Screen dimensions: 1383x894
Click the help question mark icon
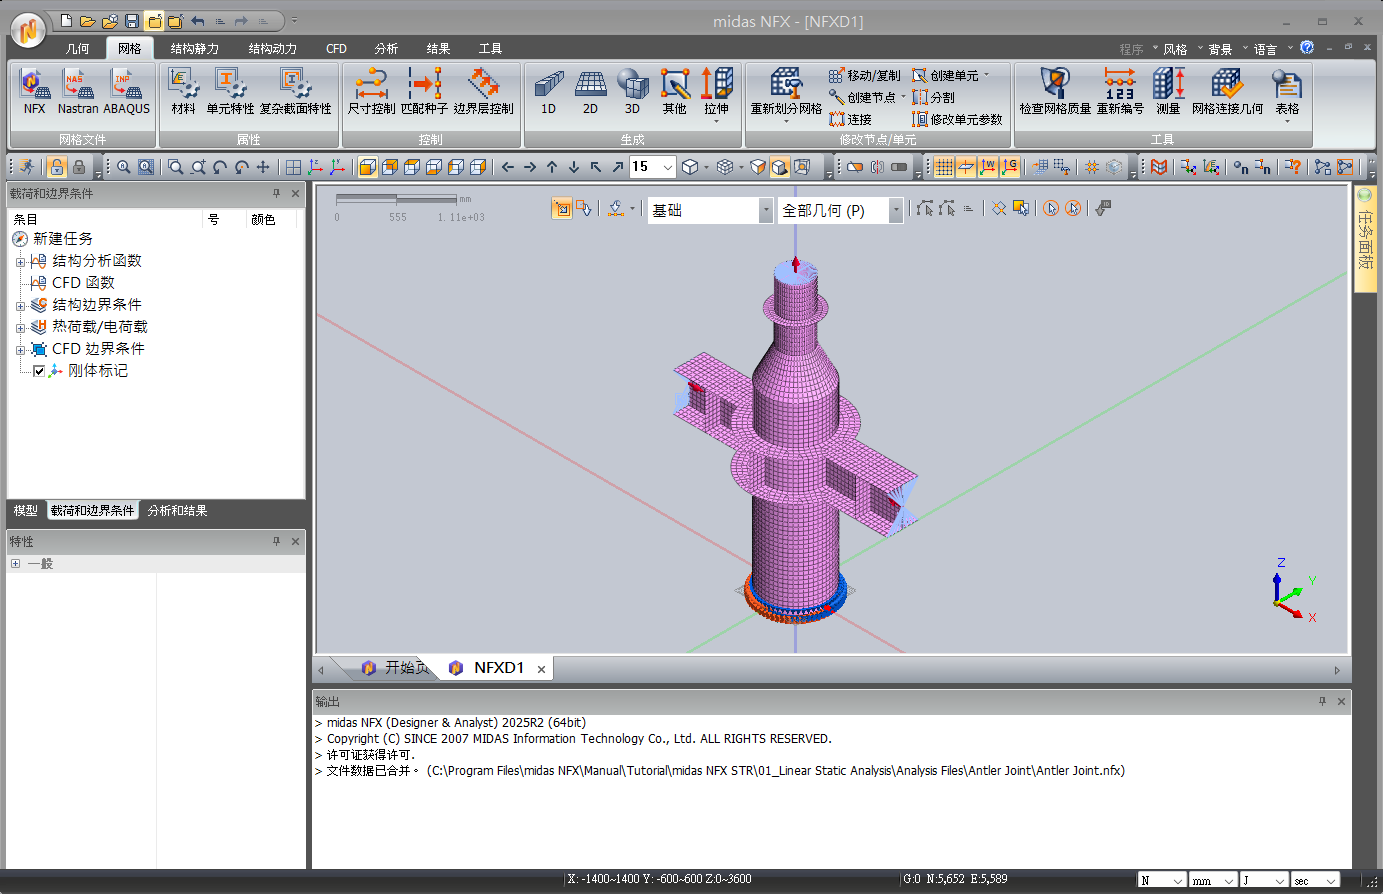[1307, 47]
